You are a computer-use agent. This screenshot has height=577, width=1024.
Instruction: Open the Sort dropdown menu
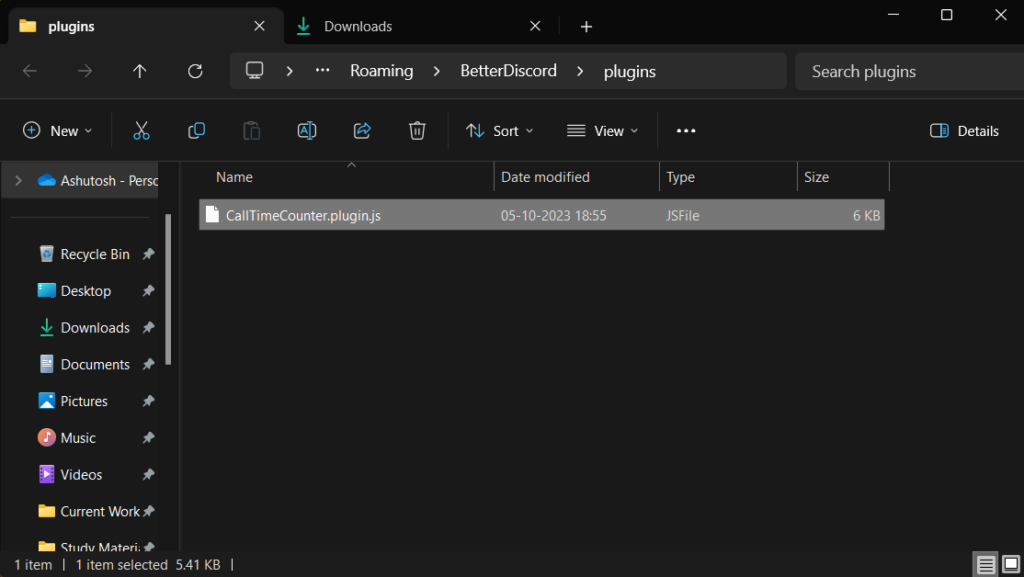500,131
